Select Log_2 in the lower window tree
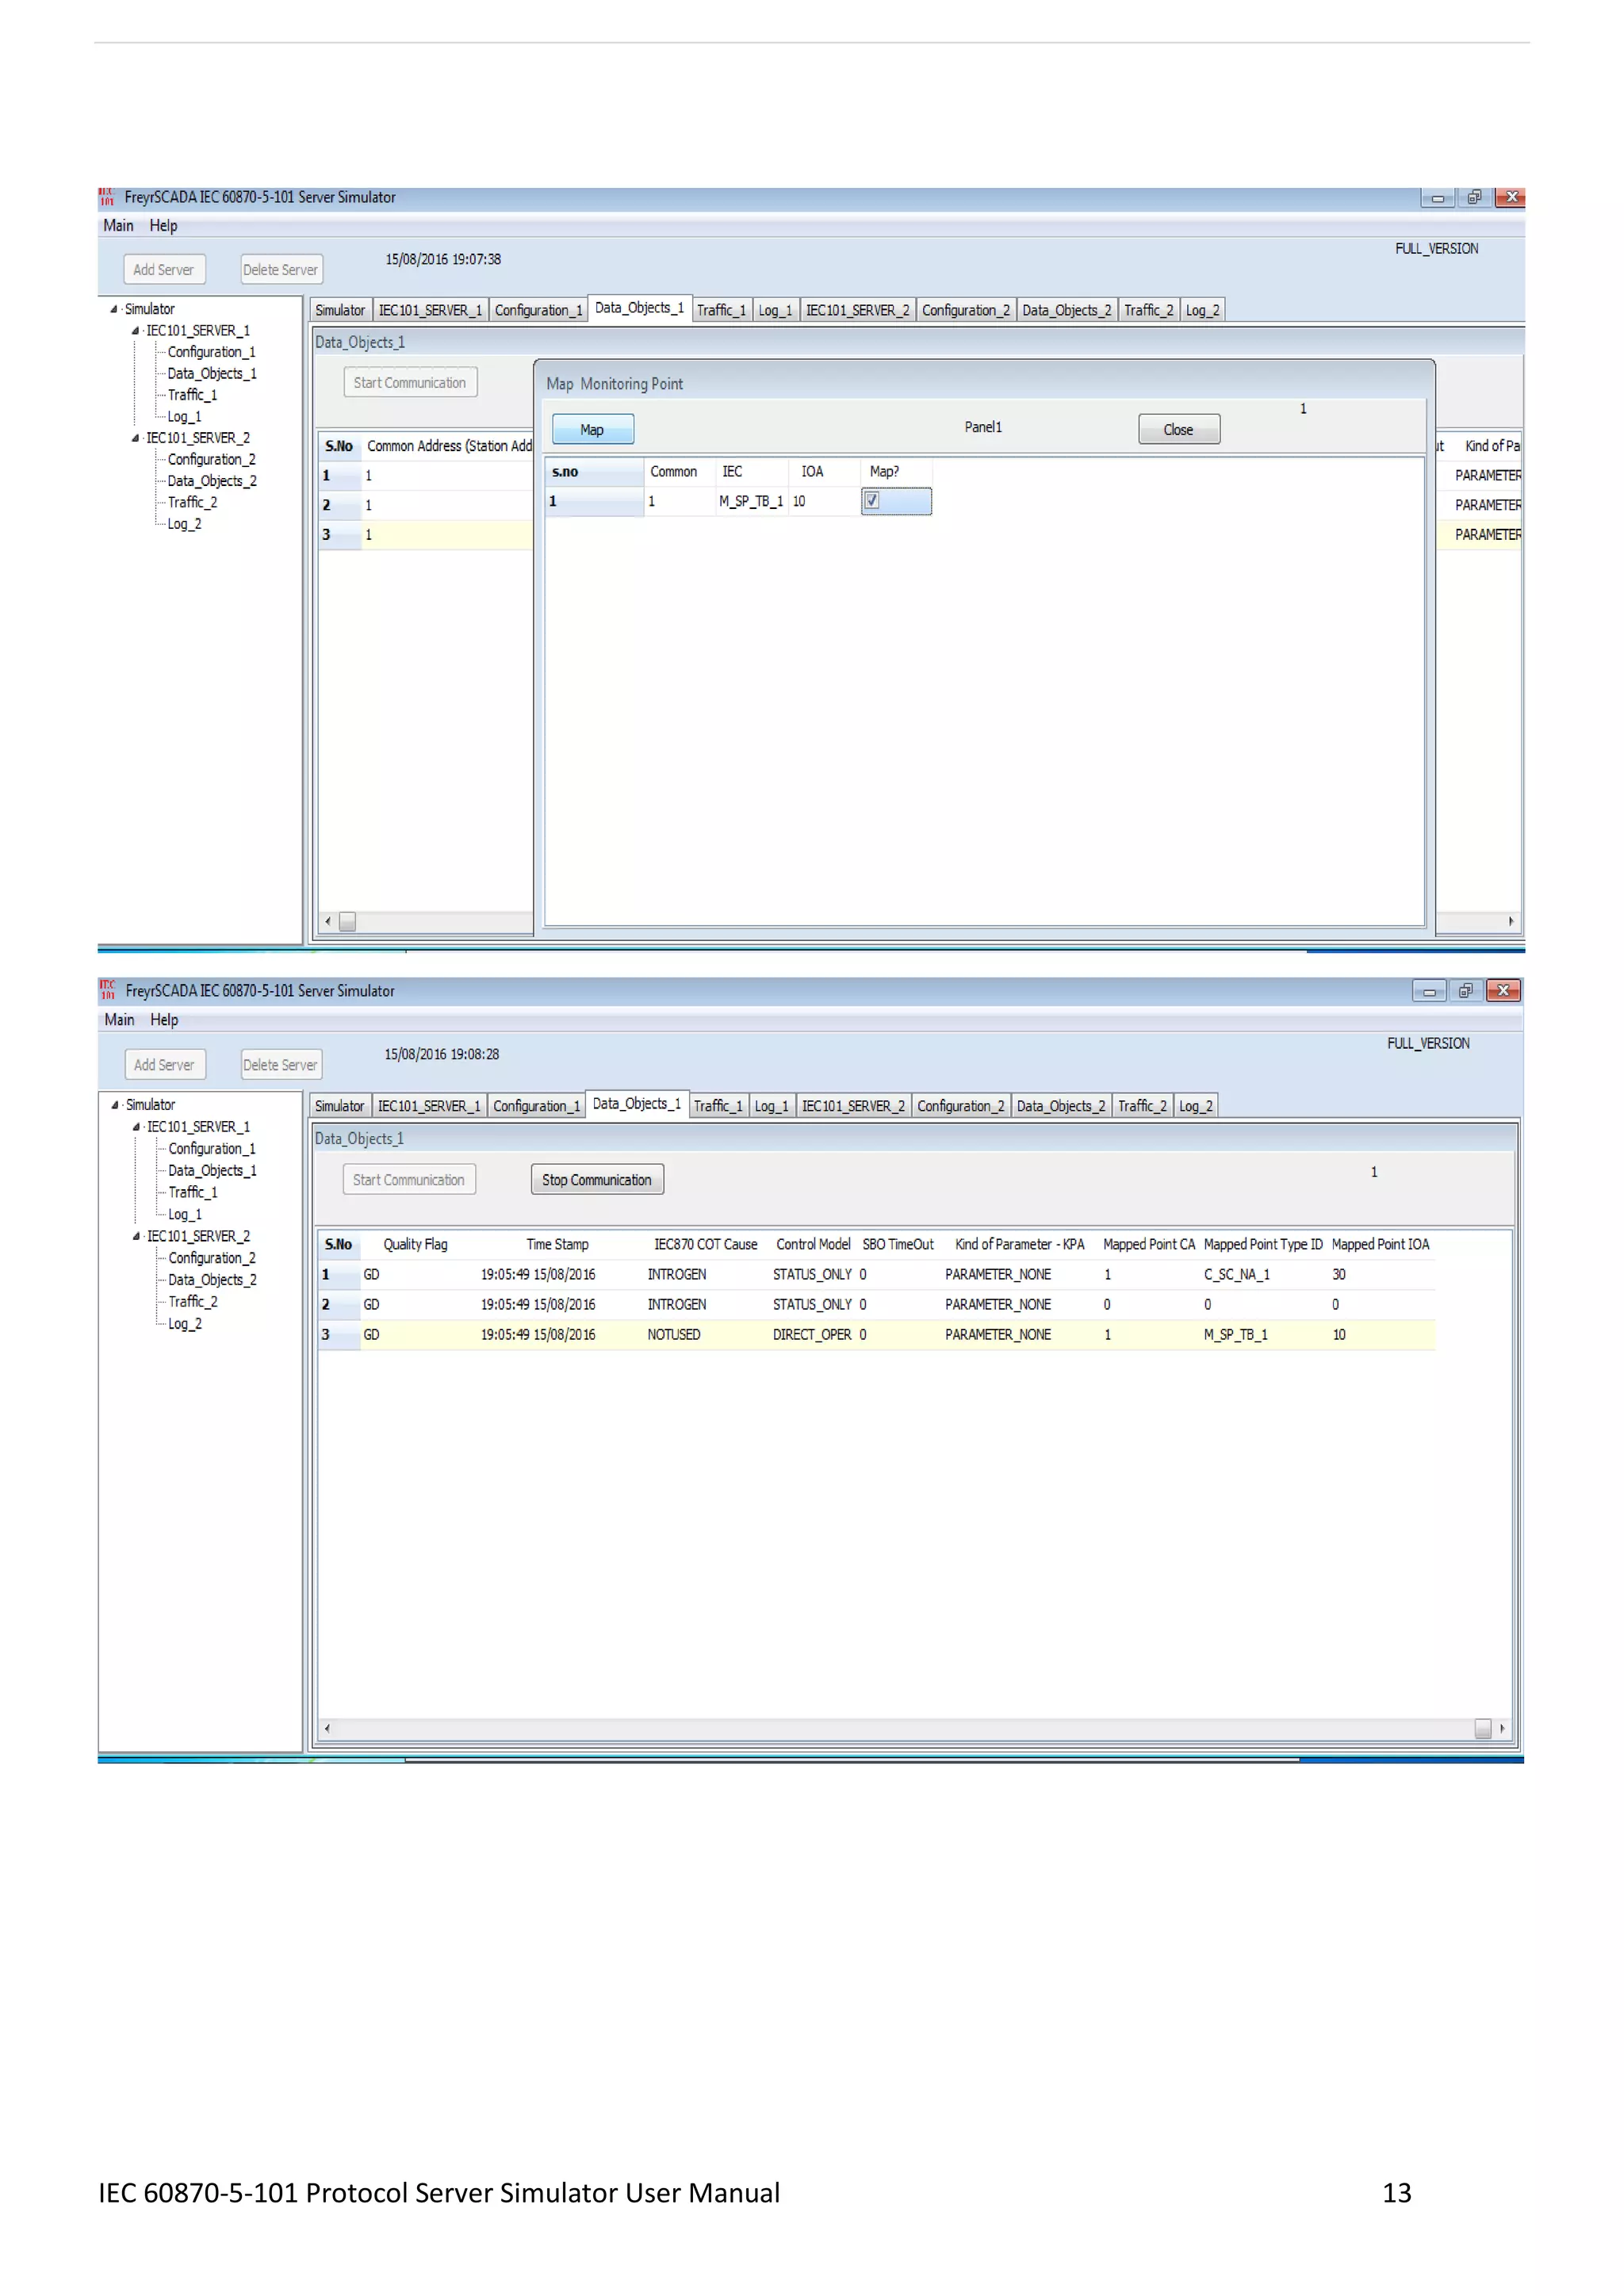 (185, 1324)
